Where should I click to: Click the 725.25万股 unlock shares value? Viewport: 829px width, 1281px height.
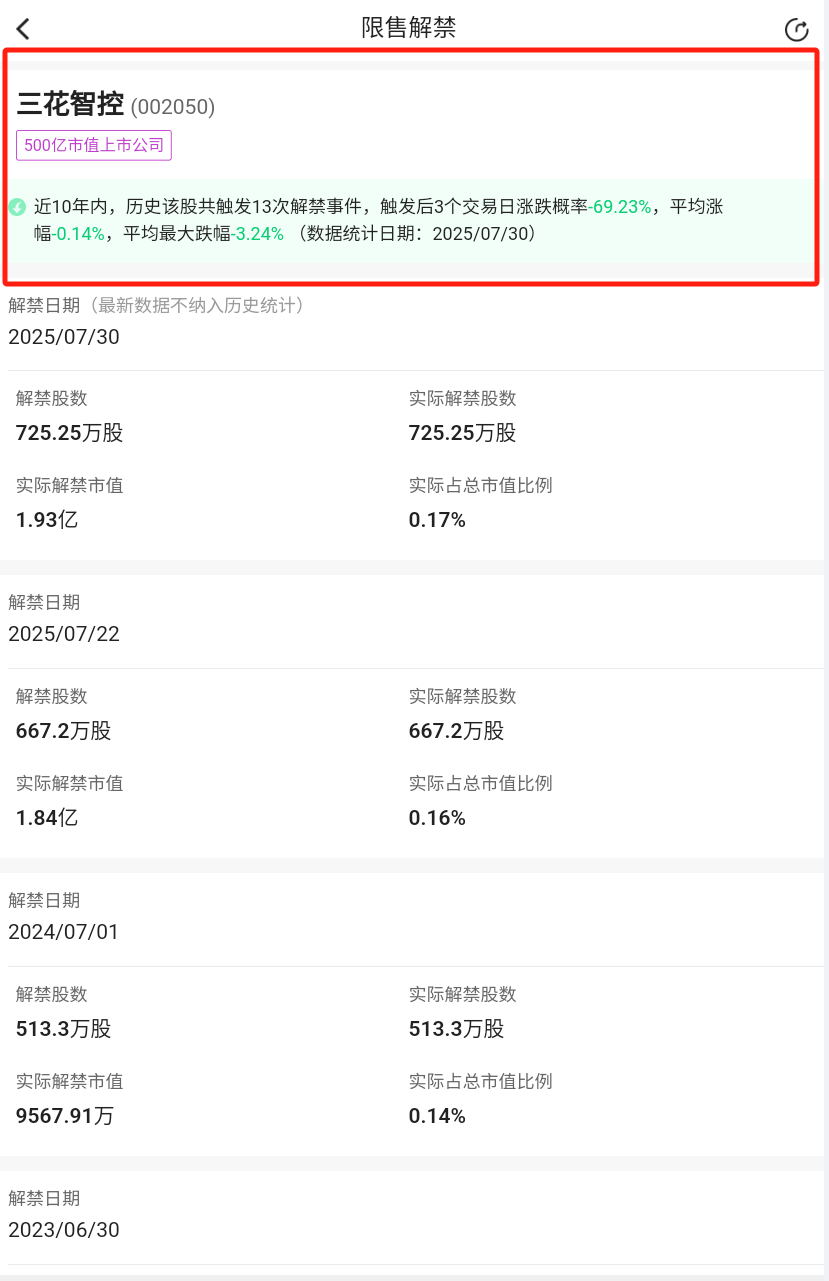pyautogui.click(x=70, y=433)
